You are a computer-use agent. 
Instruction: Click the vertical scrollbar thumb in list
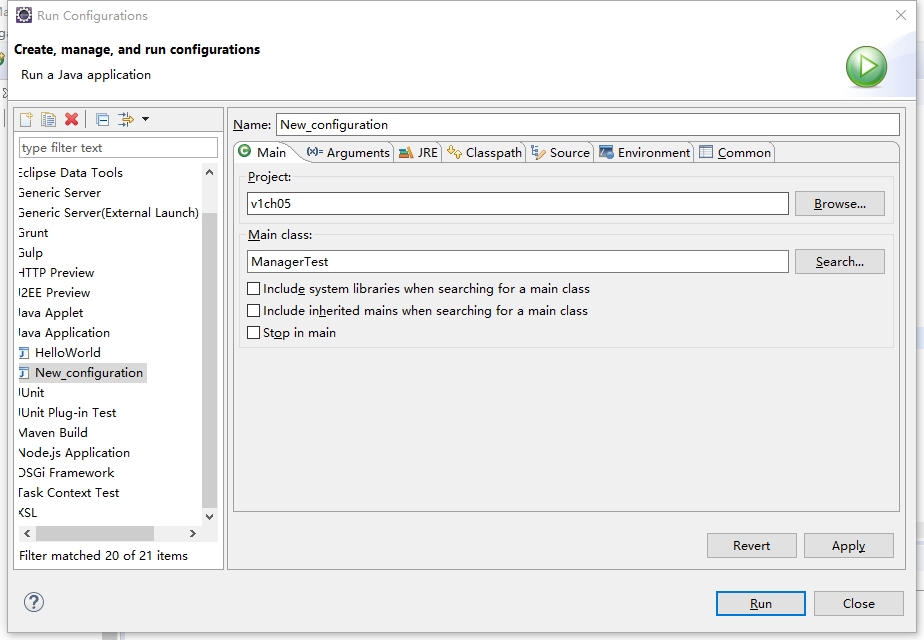209,359
